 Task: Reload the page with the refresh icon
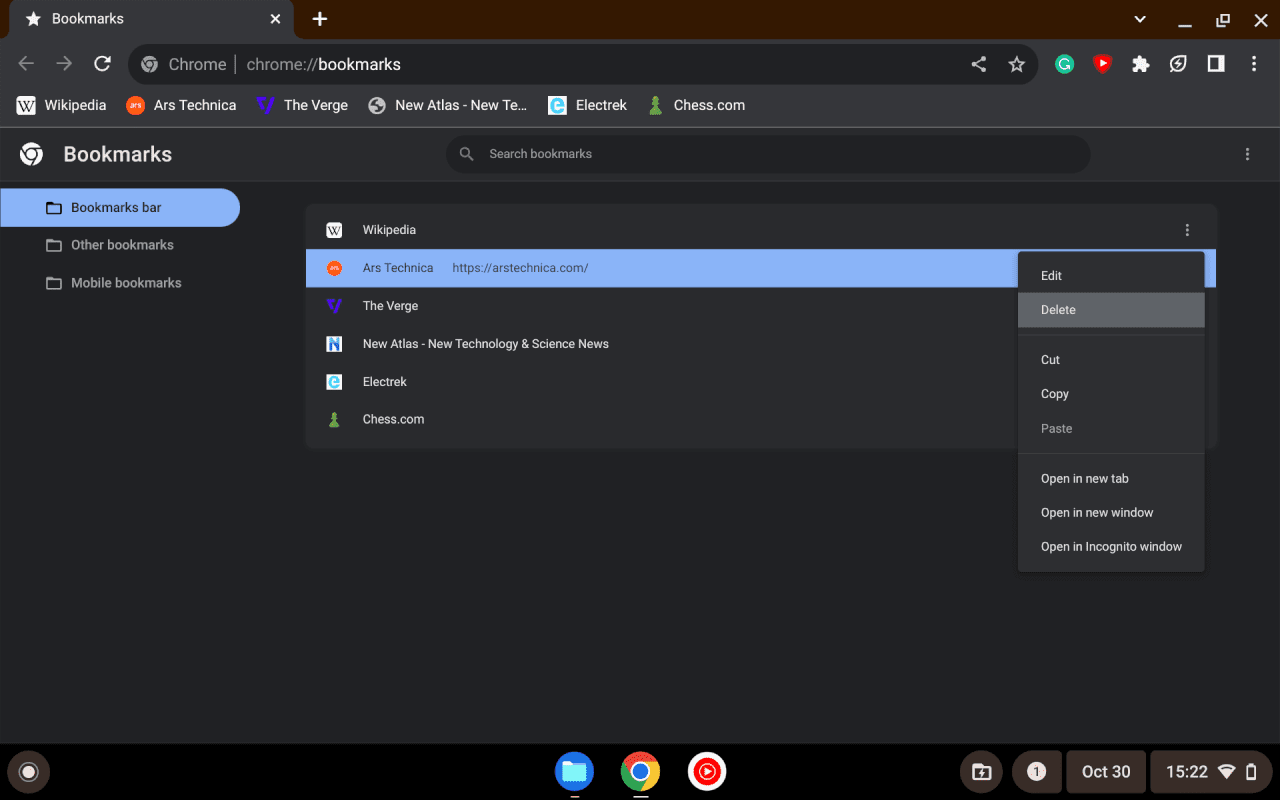pos(102,64)
